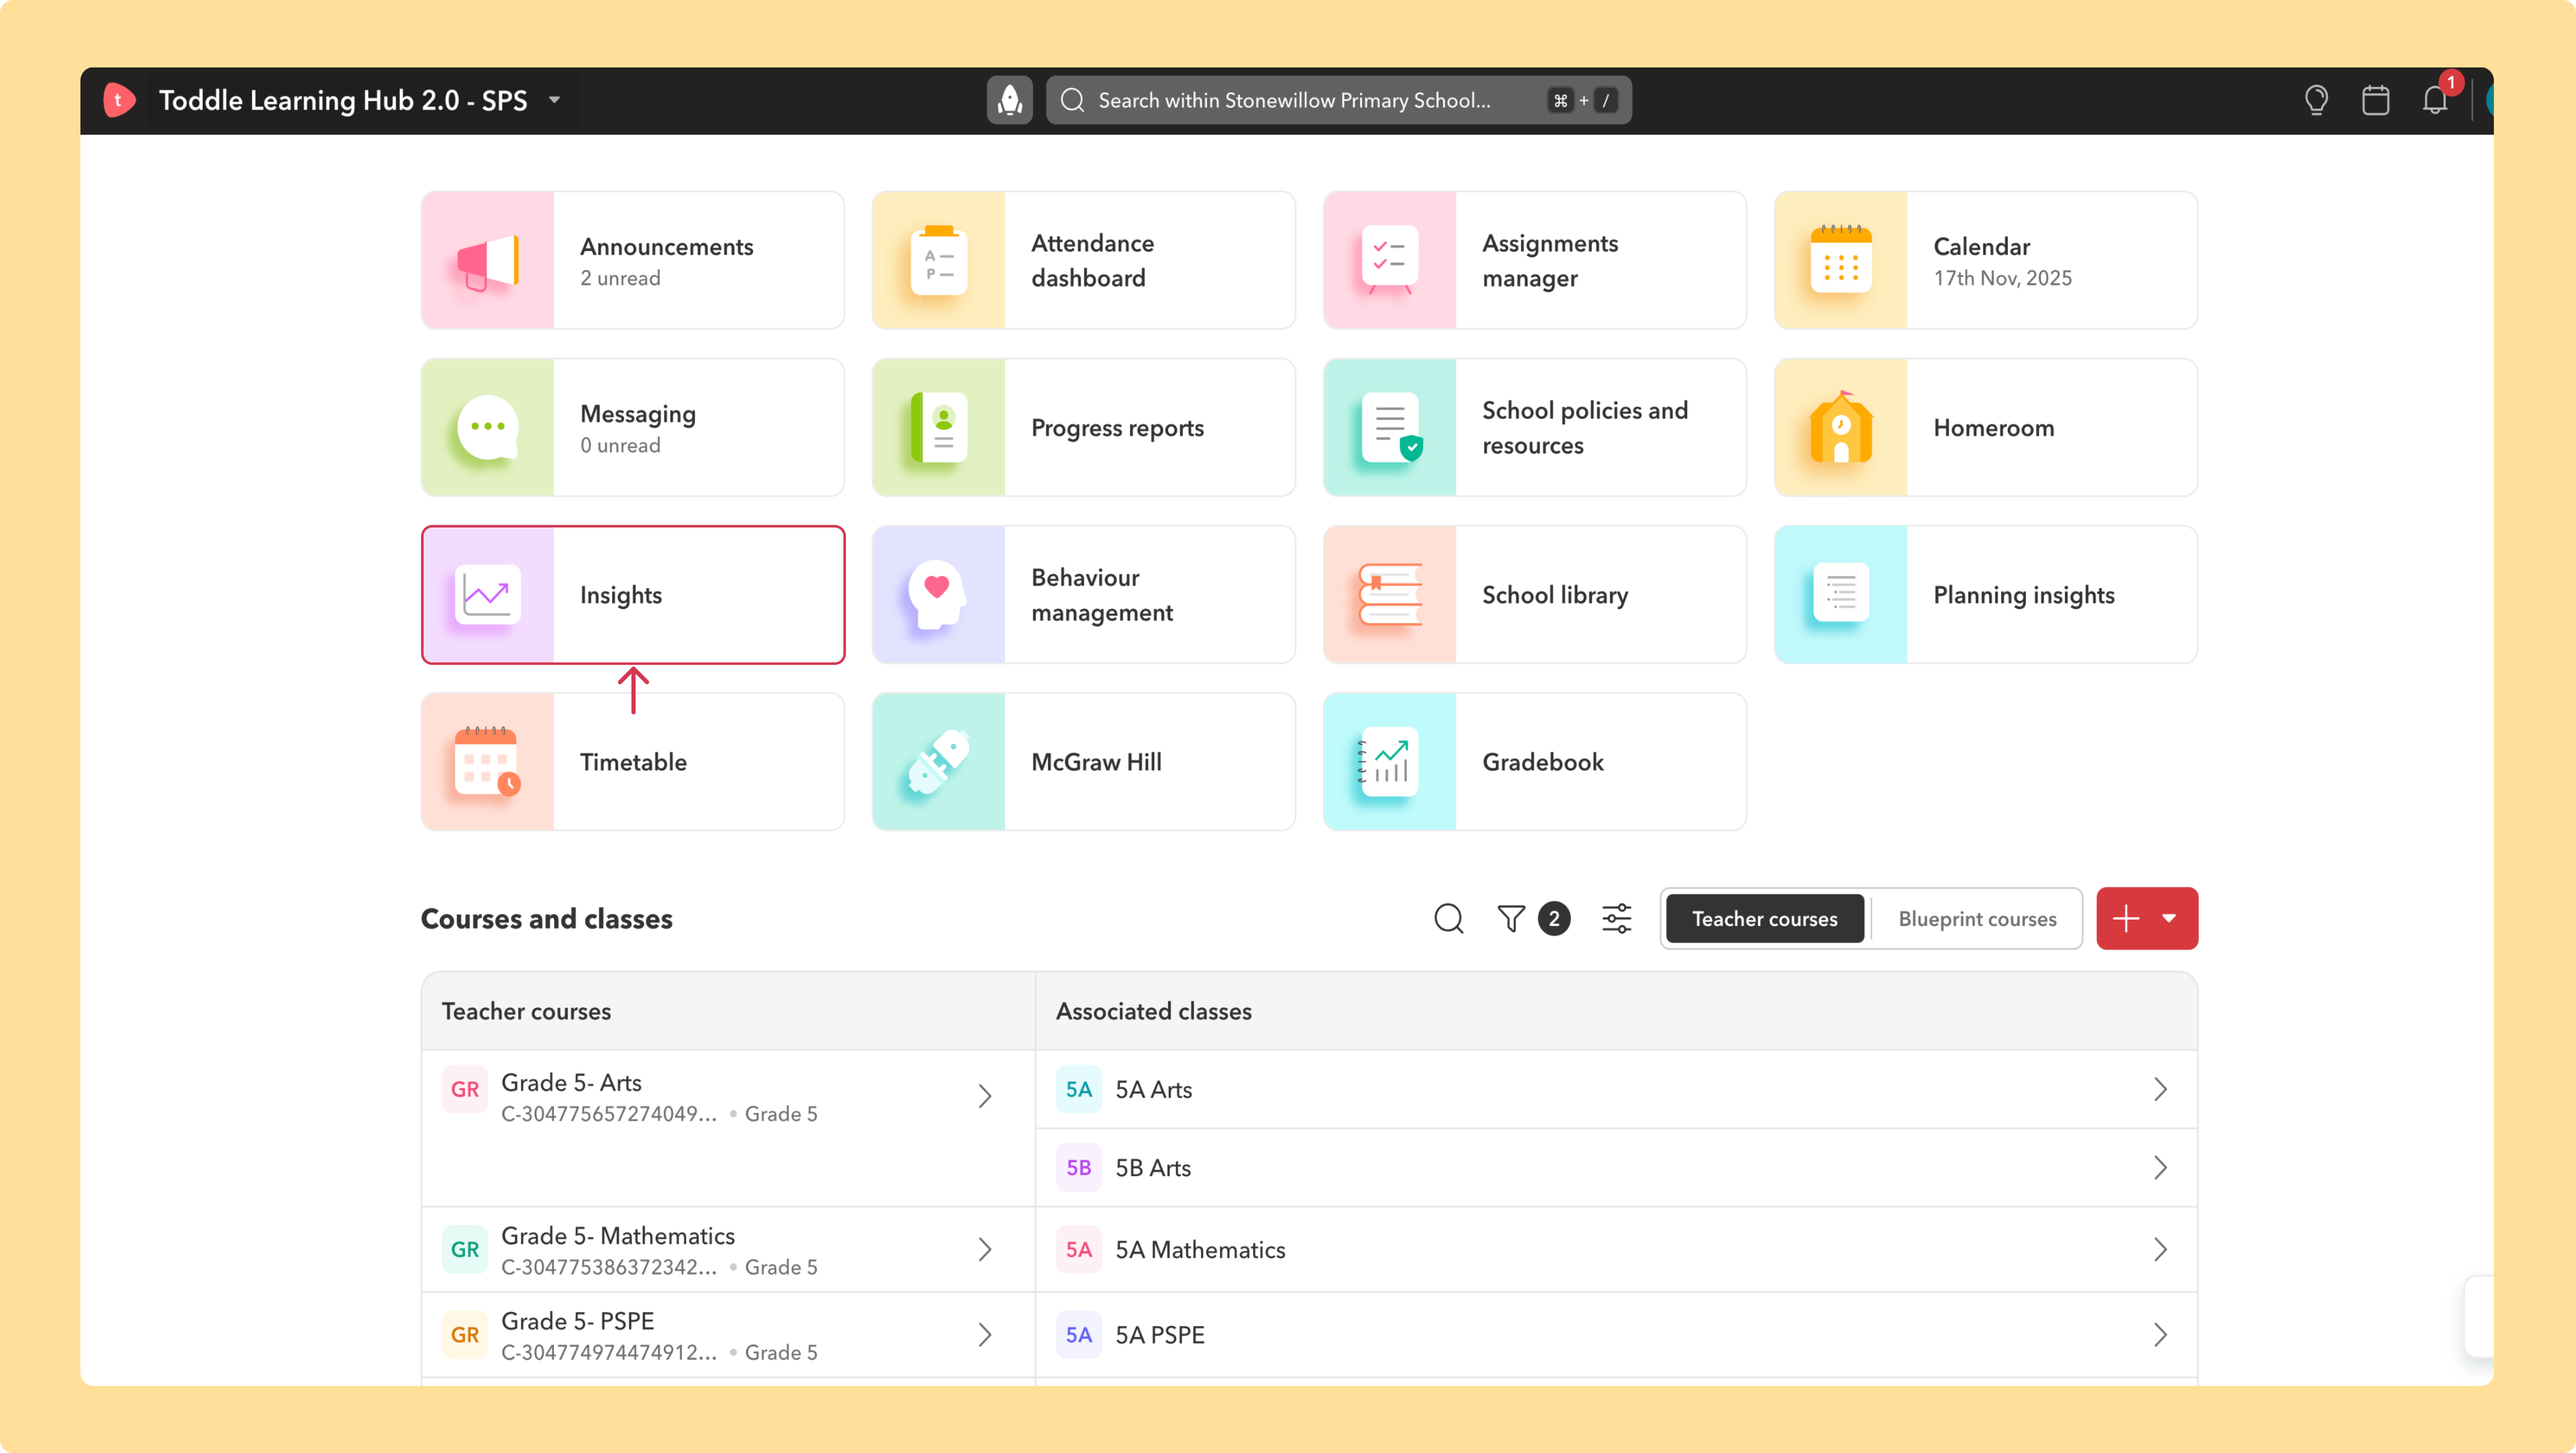The width and height of the screenshot is (2576, 1453).
Task: Open the notifications bell
Action: [2435, 100]
